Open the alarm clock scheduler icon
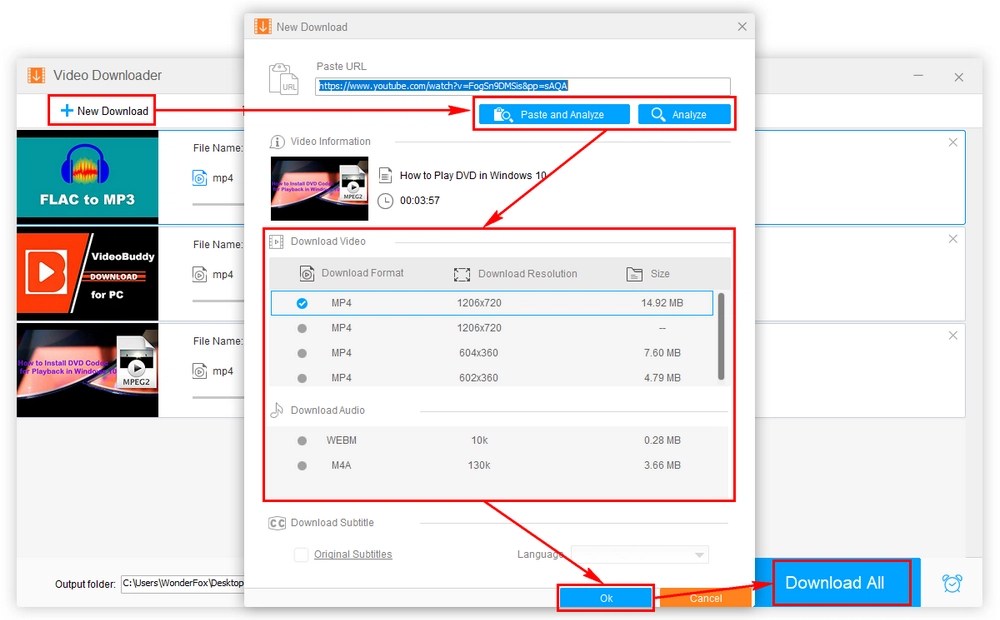Image resolution: width=1000 pixels, height=620 pixels. 952,583
